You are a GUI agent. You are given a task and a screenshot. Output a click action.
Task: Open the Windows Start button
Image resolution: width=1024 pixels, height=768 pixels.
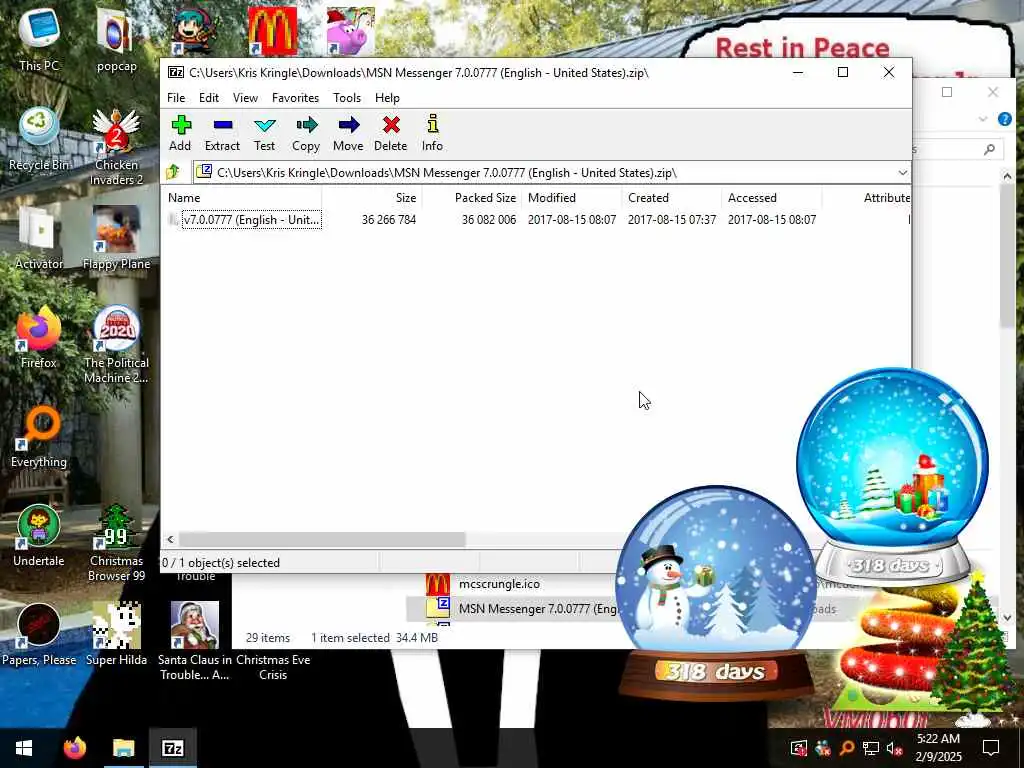[24, 748]
